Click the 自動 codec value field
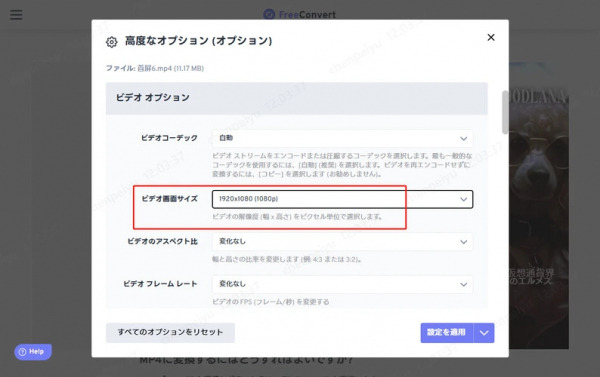Viewport: 600px width, 377px height. 226,138
